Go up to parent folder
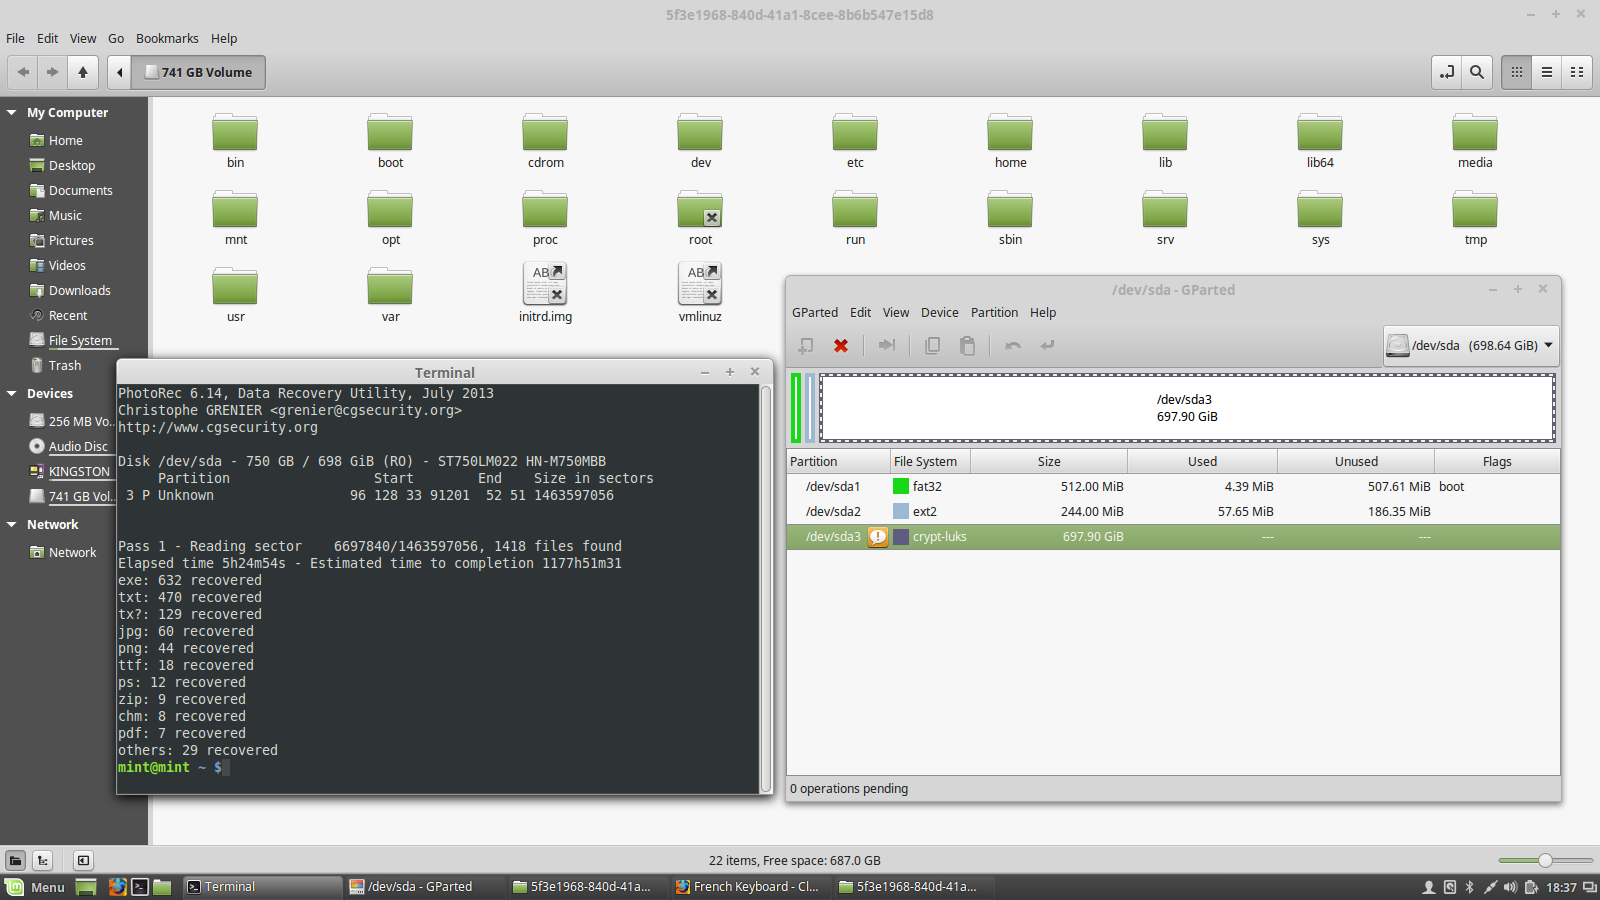Image resolution: width=1600 pixels, height=900 pixels. pos(83,72)
